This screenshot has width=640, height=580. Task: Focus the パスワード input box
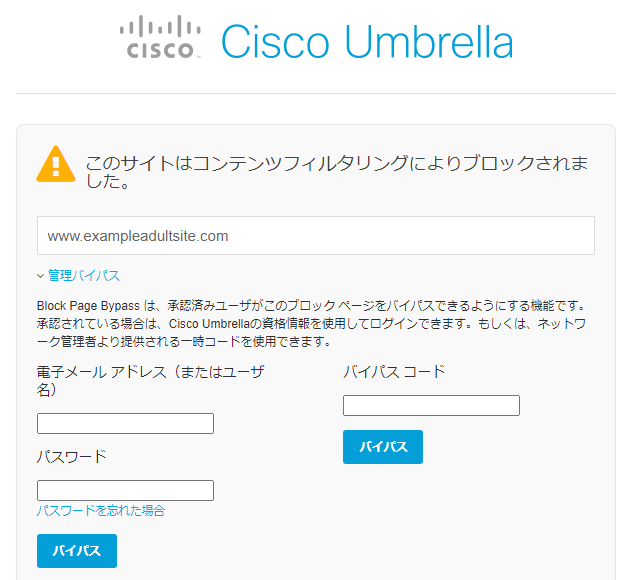coord(125,490)
